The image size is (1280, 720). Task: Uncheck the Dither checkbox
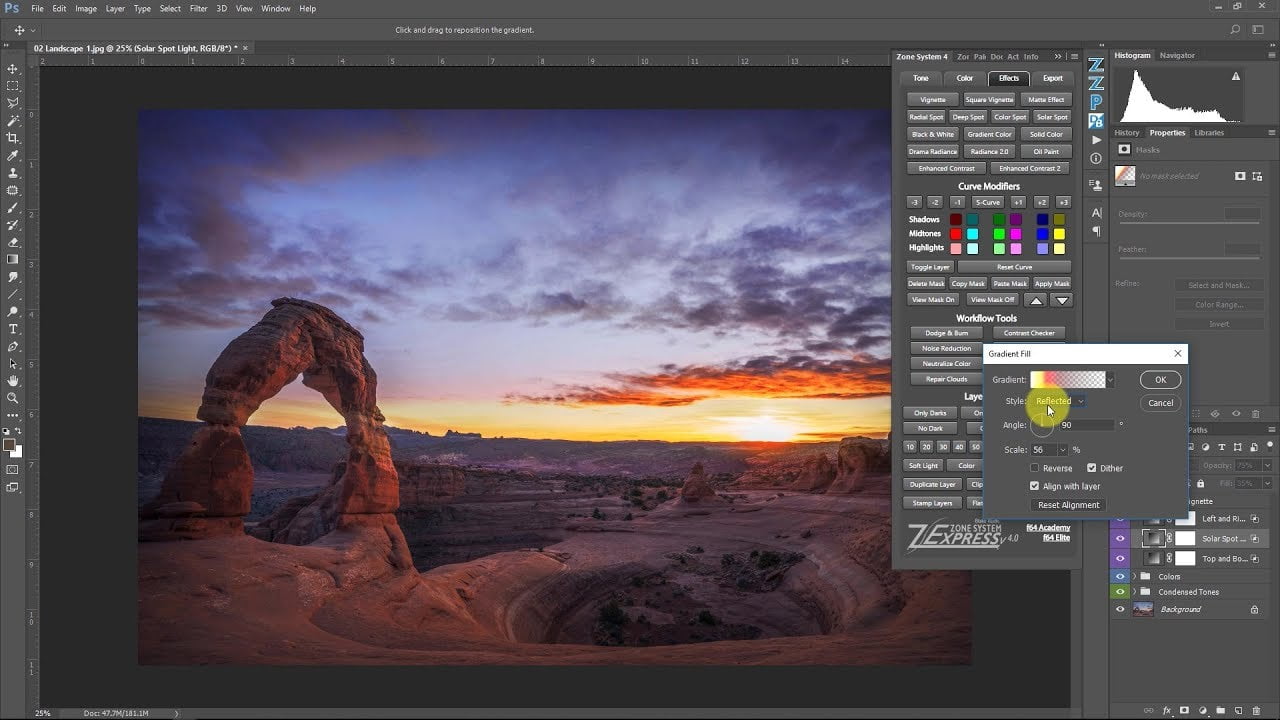tap(1091, 468)
